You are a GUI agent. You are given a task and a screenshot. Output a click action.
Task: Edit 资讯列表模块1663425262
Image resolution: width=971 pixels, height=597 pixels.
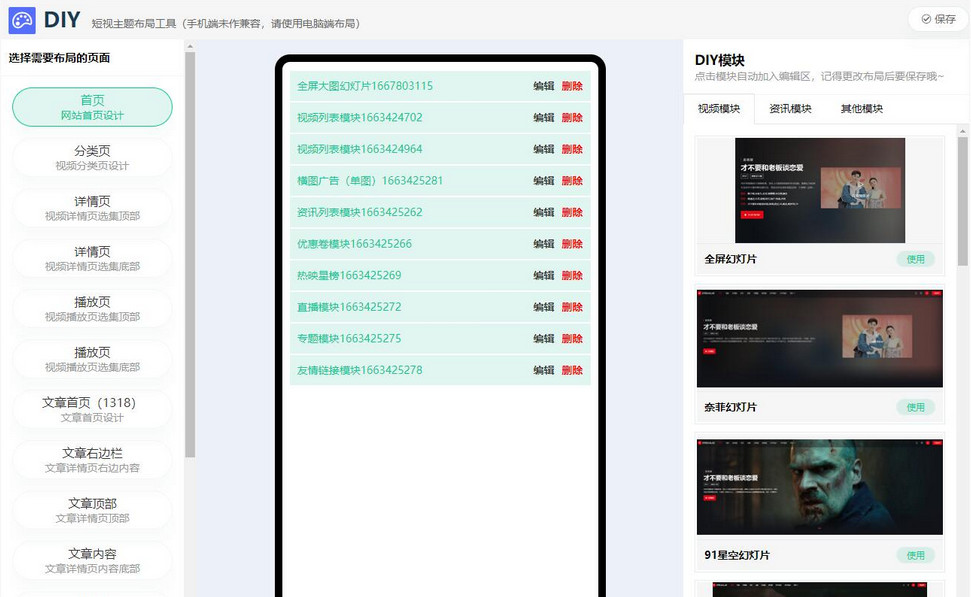pyautogui.click(x=544, y=212)
